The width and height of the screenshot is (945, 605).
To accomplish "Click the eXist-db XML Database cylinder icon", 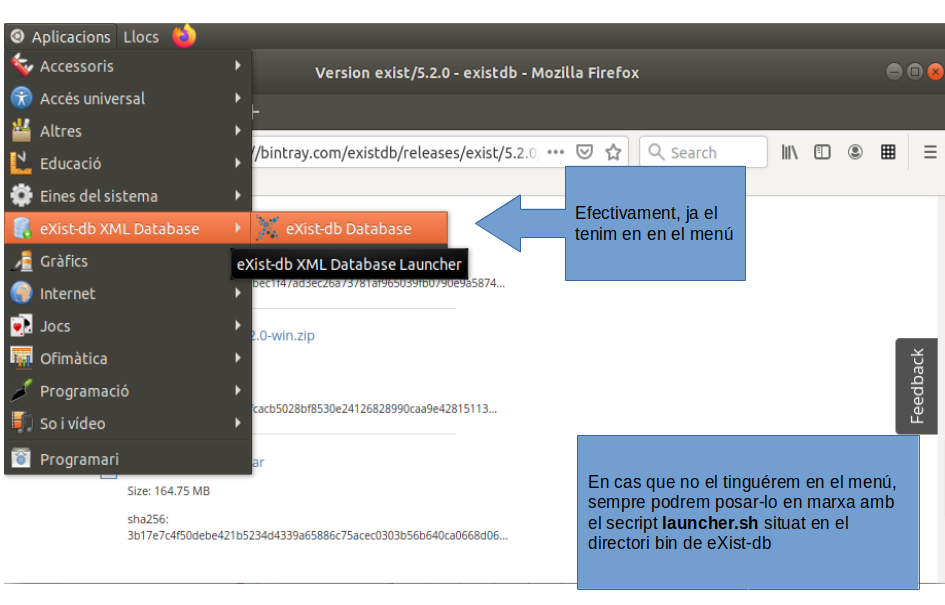I will (22, 228).
